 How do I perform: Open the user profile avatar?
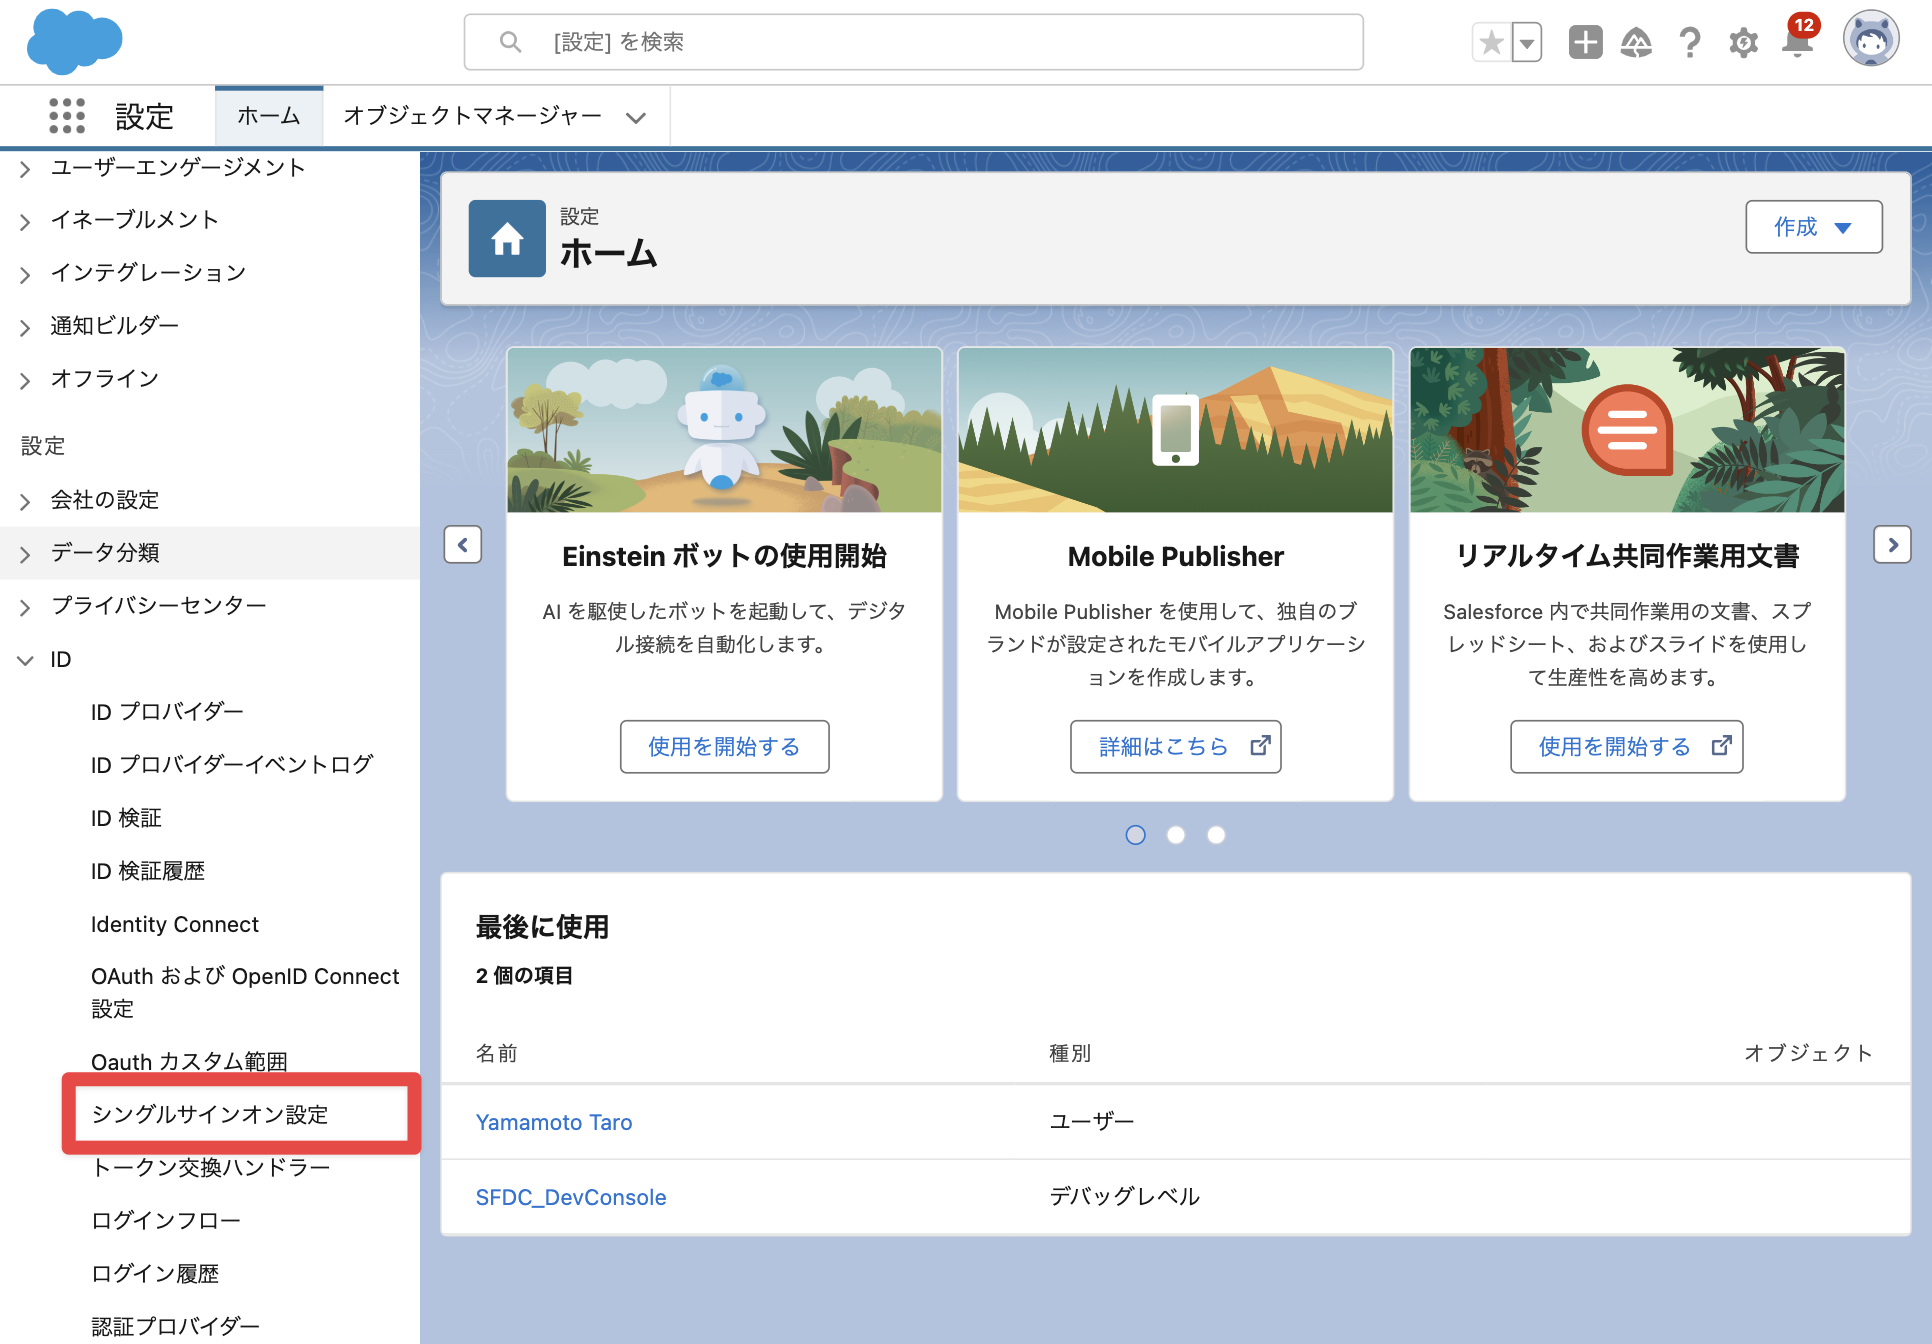(1871, 40)
